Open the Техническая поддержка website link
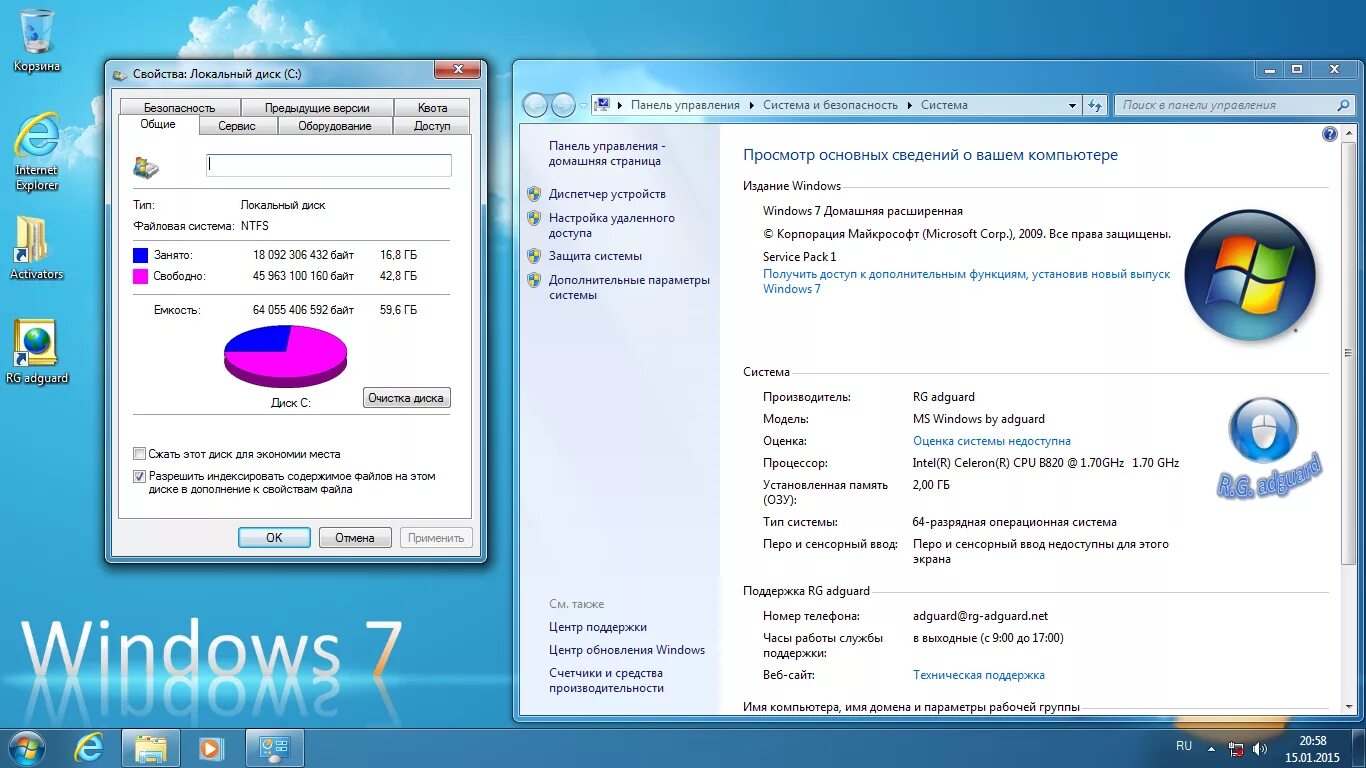 (x=978, y=675)
